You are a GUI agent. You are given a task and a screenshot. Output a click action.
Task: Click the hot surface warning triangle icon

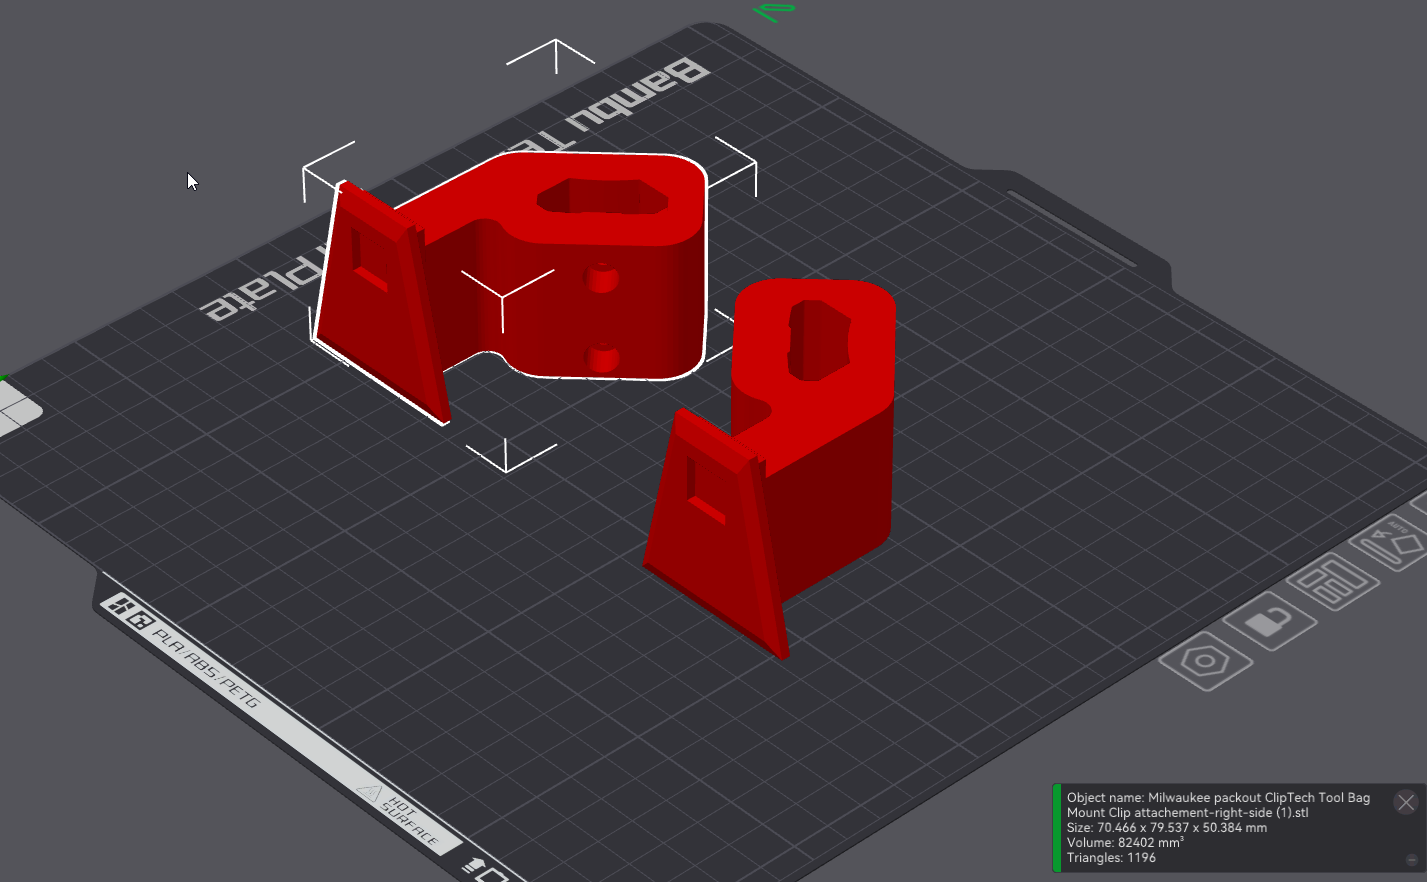[x=369, y=794]
